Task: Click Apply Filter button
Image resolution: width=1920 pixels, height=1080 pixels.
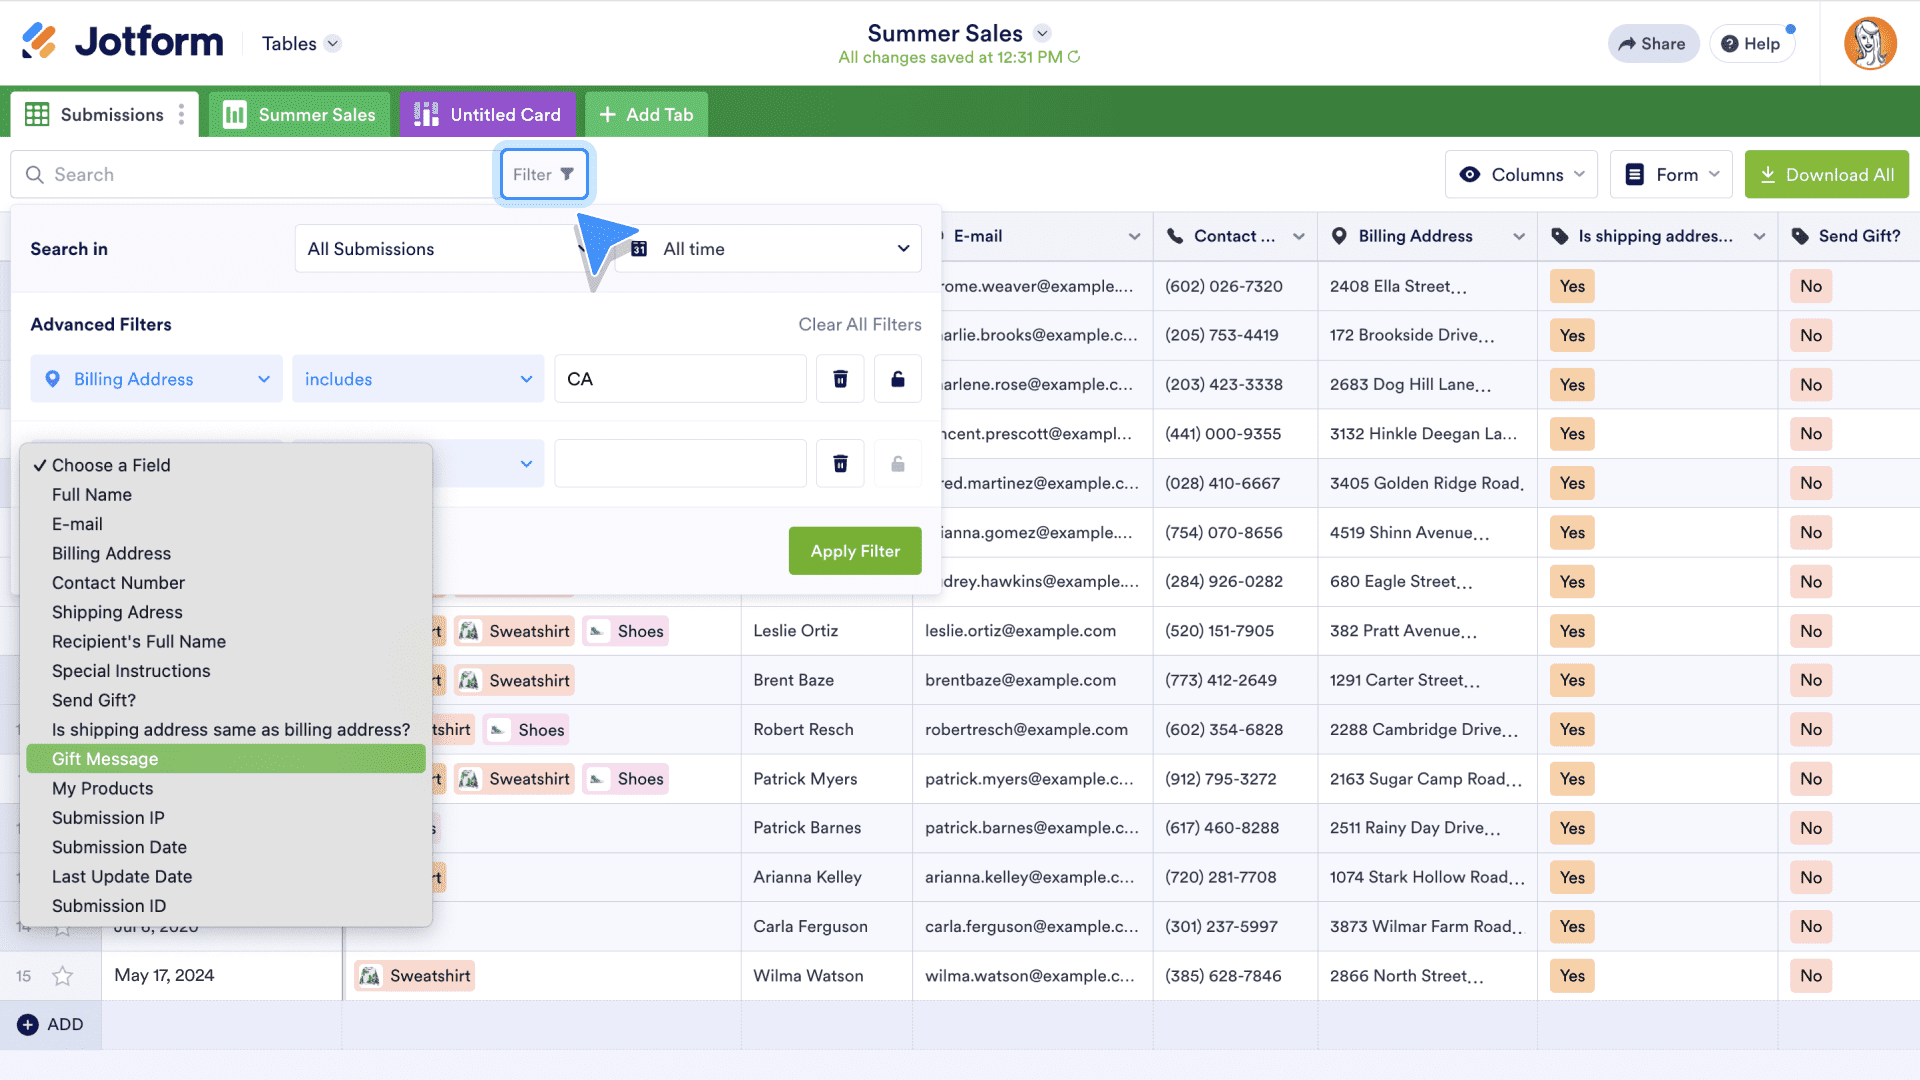Action: [x=854, y=551]
